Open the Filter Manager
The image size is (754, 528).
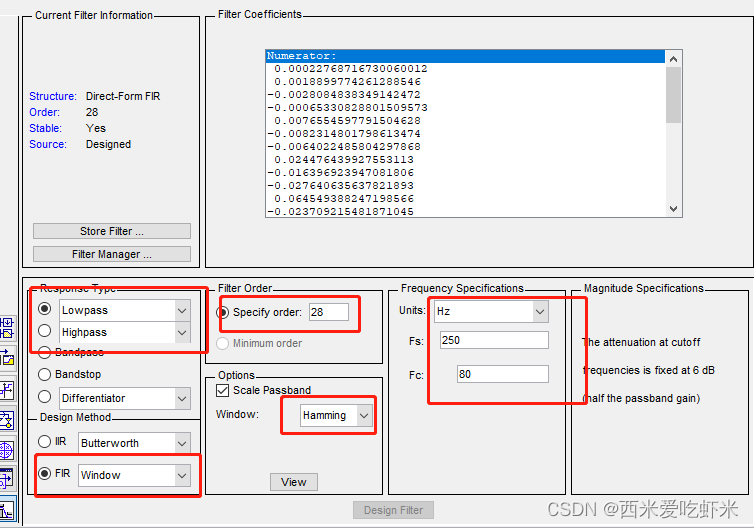[x=112, y=254]
